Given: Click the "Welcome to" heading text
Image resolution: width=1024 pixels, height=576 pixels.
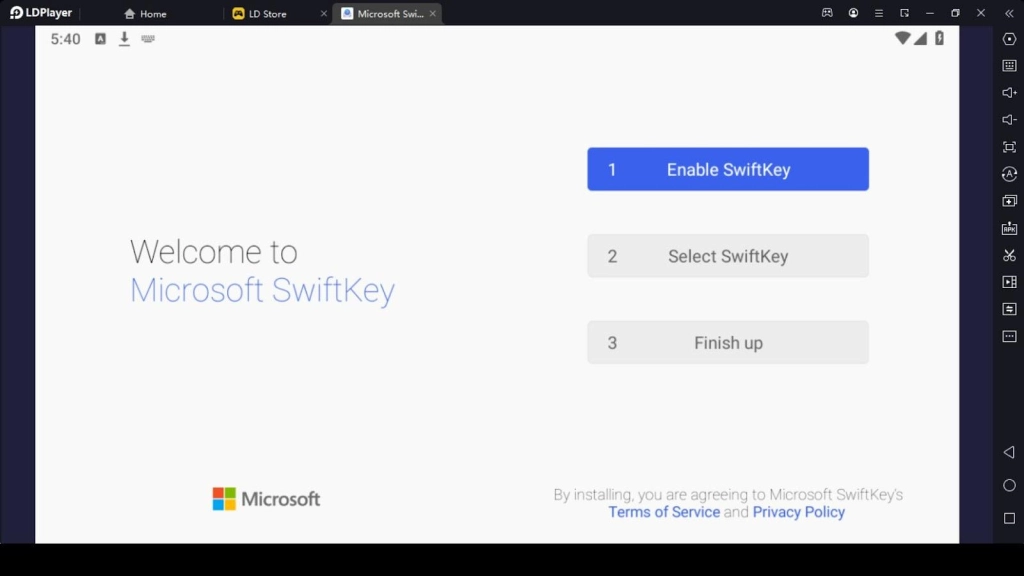Looking at the screenshot, I should [x=214, y=252].
